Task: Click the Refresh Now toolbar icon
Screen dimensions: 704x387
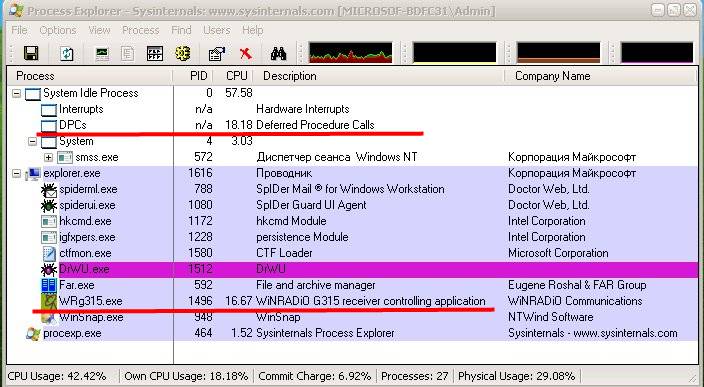Action: tap(67, 54)
